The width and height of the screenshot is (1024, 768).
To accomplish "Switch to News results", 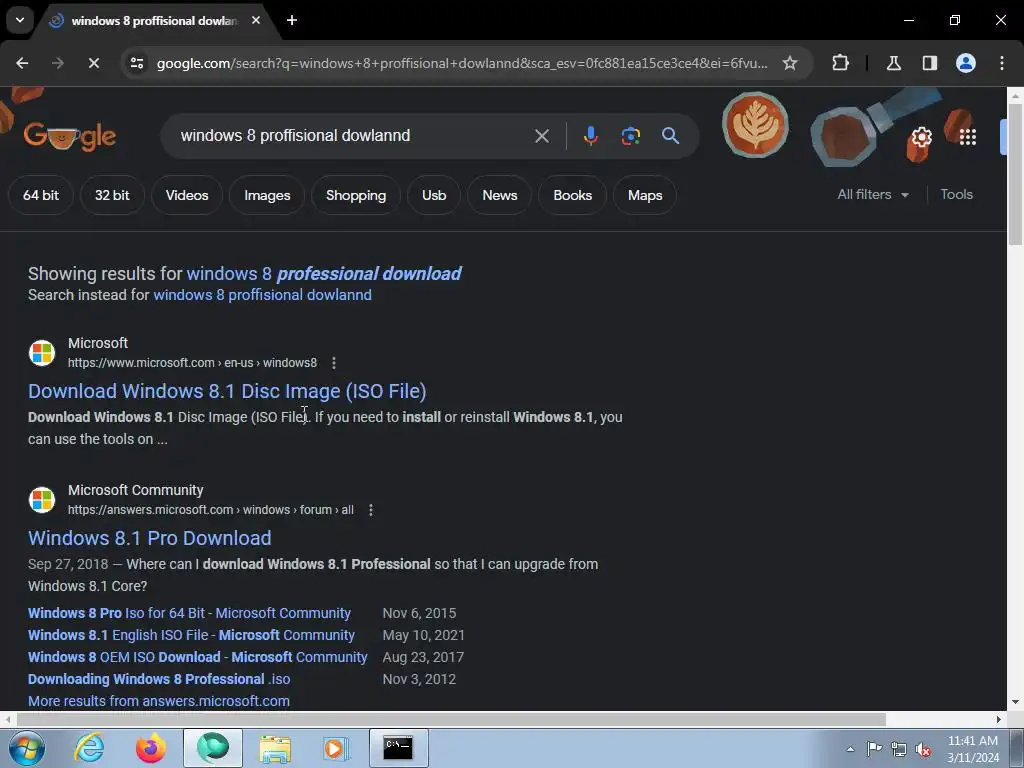I will pos(500,195).
